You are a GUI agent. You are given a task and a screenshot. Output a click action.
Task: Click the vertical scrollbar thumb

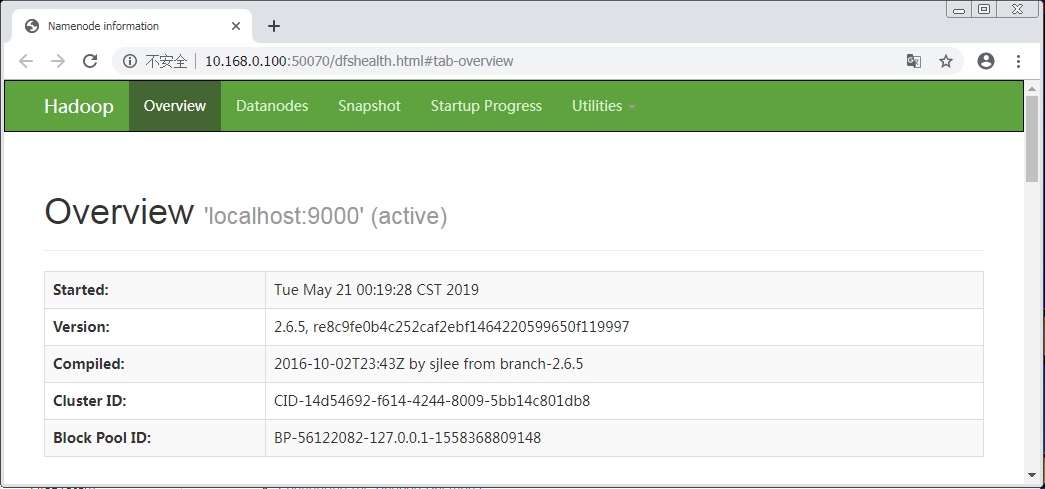pyautogui.click(x=1032, y=139)
